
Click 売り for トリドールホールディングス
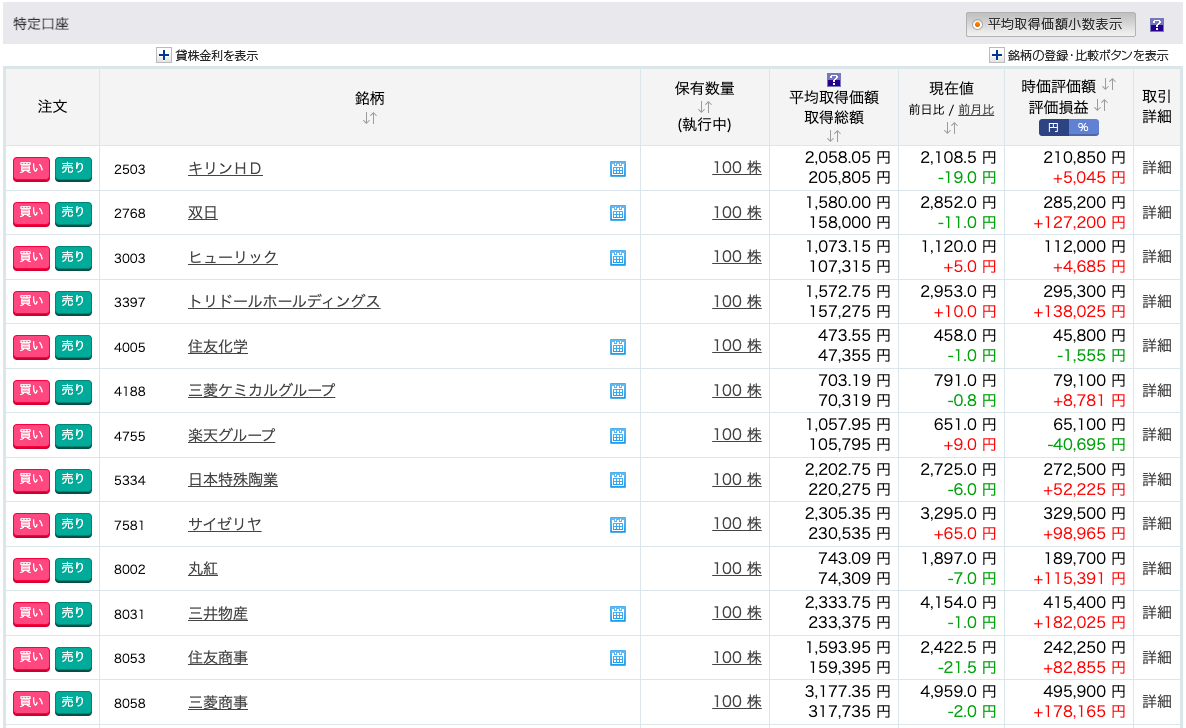[73, 302]
